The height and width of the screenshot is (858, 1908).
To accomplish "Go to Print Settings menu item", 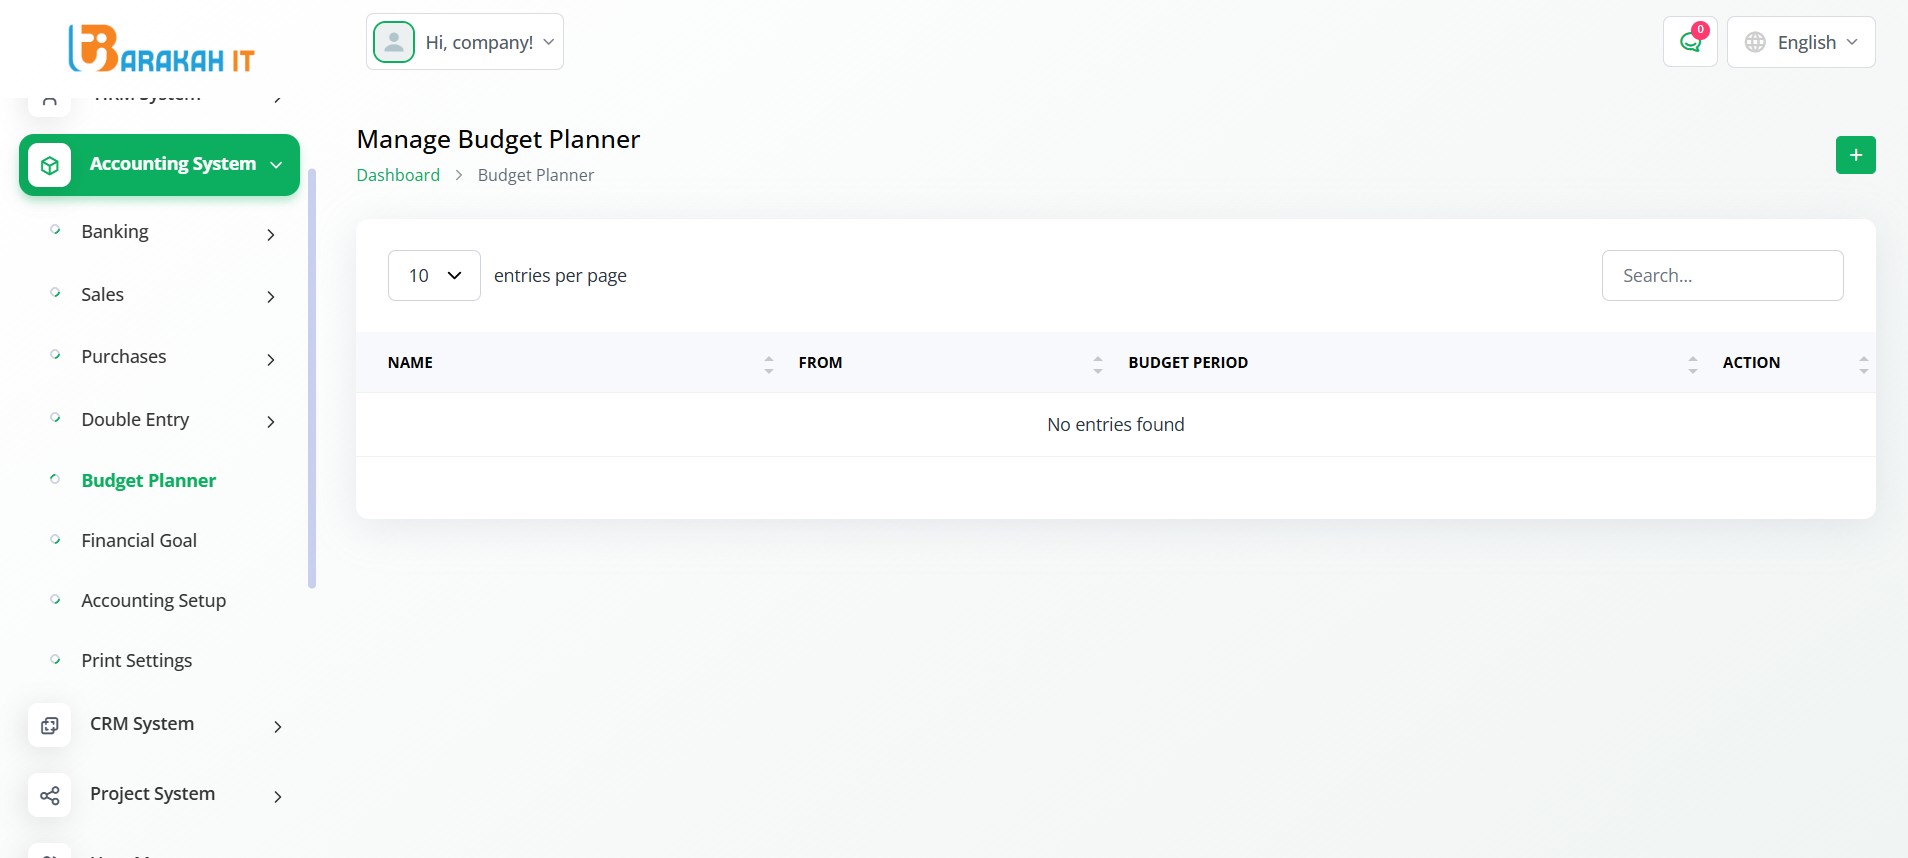I will tap(136, 660).
